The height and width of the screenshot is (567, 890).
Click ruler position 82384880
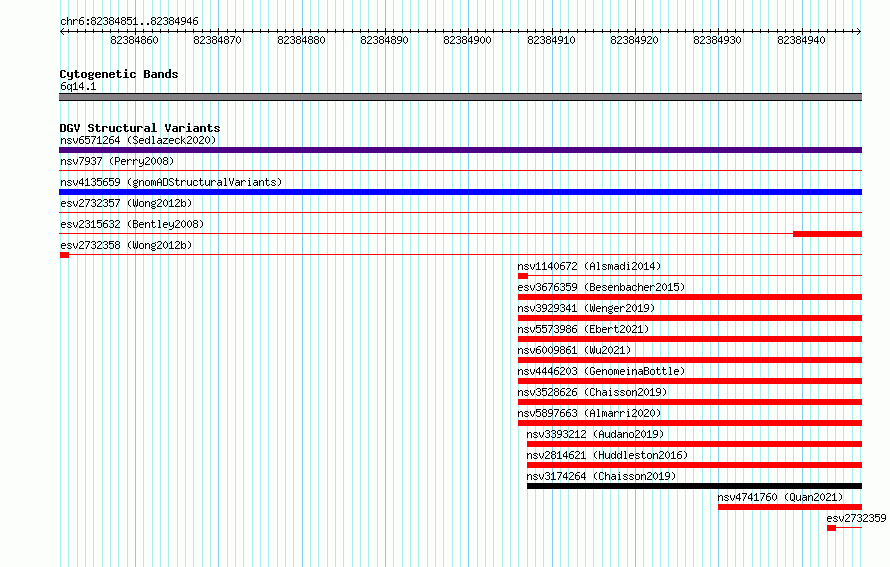click(301, 40)
